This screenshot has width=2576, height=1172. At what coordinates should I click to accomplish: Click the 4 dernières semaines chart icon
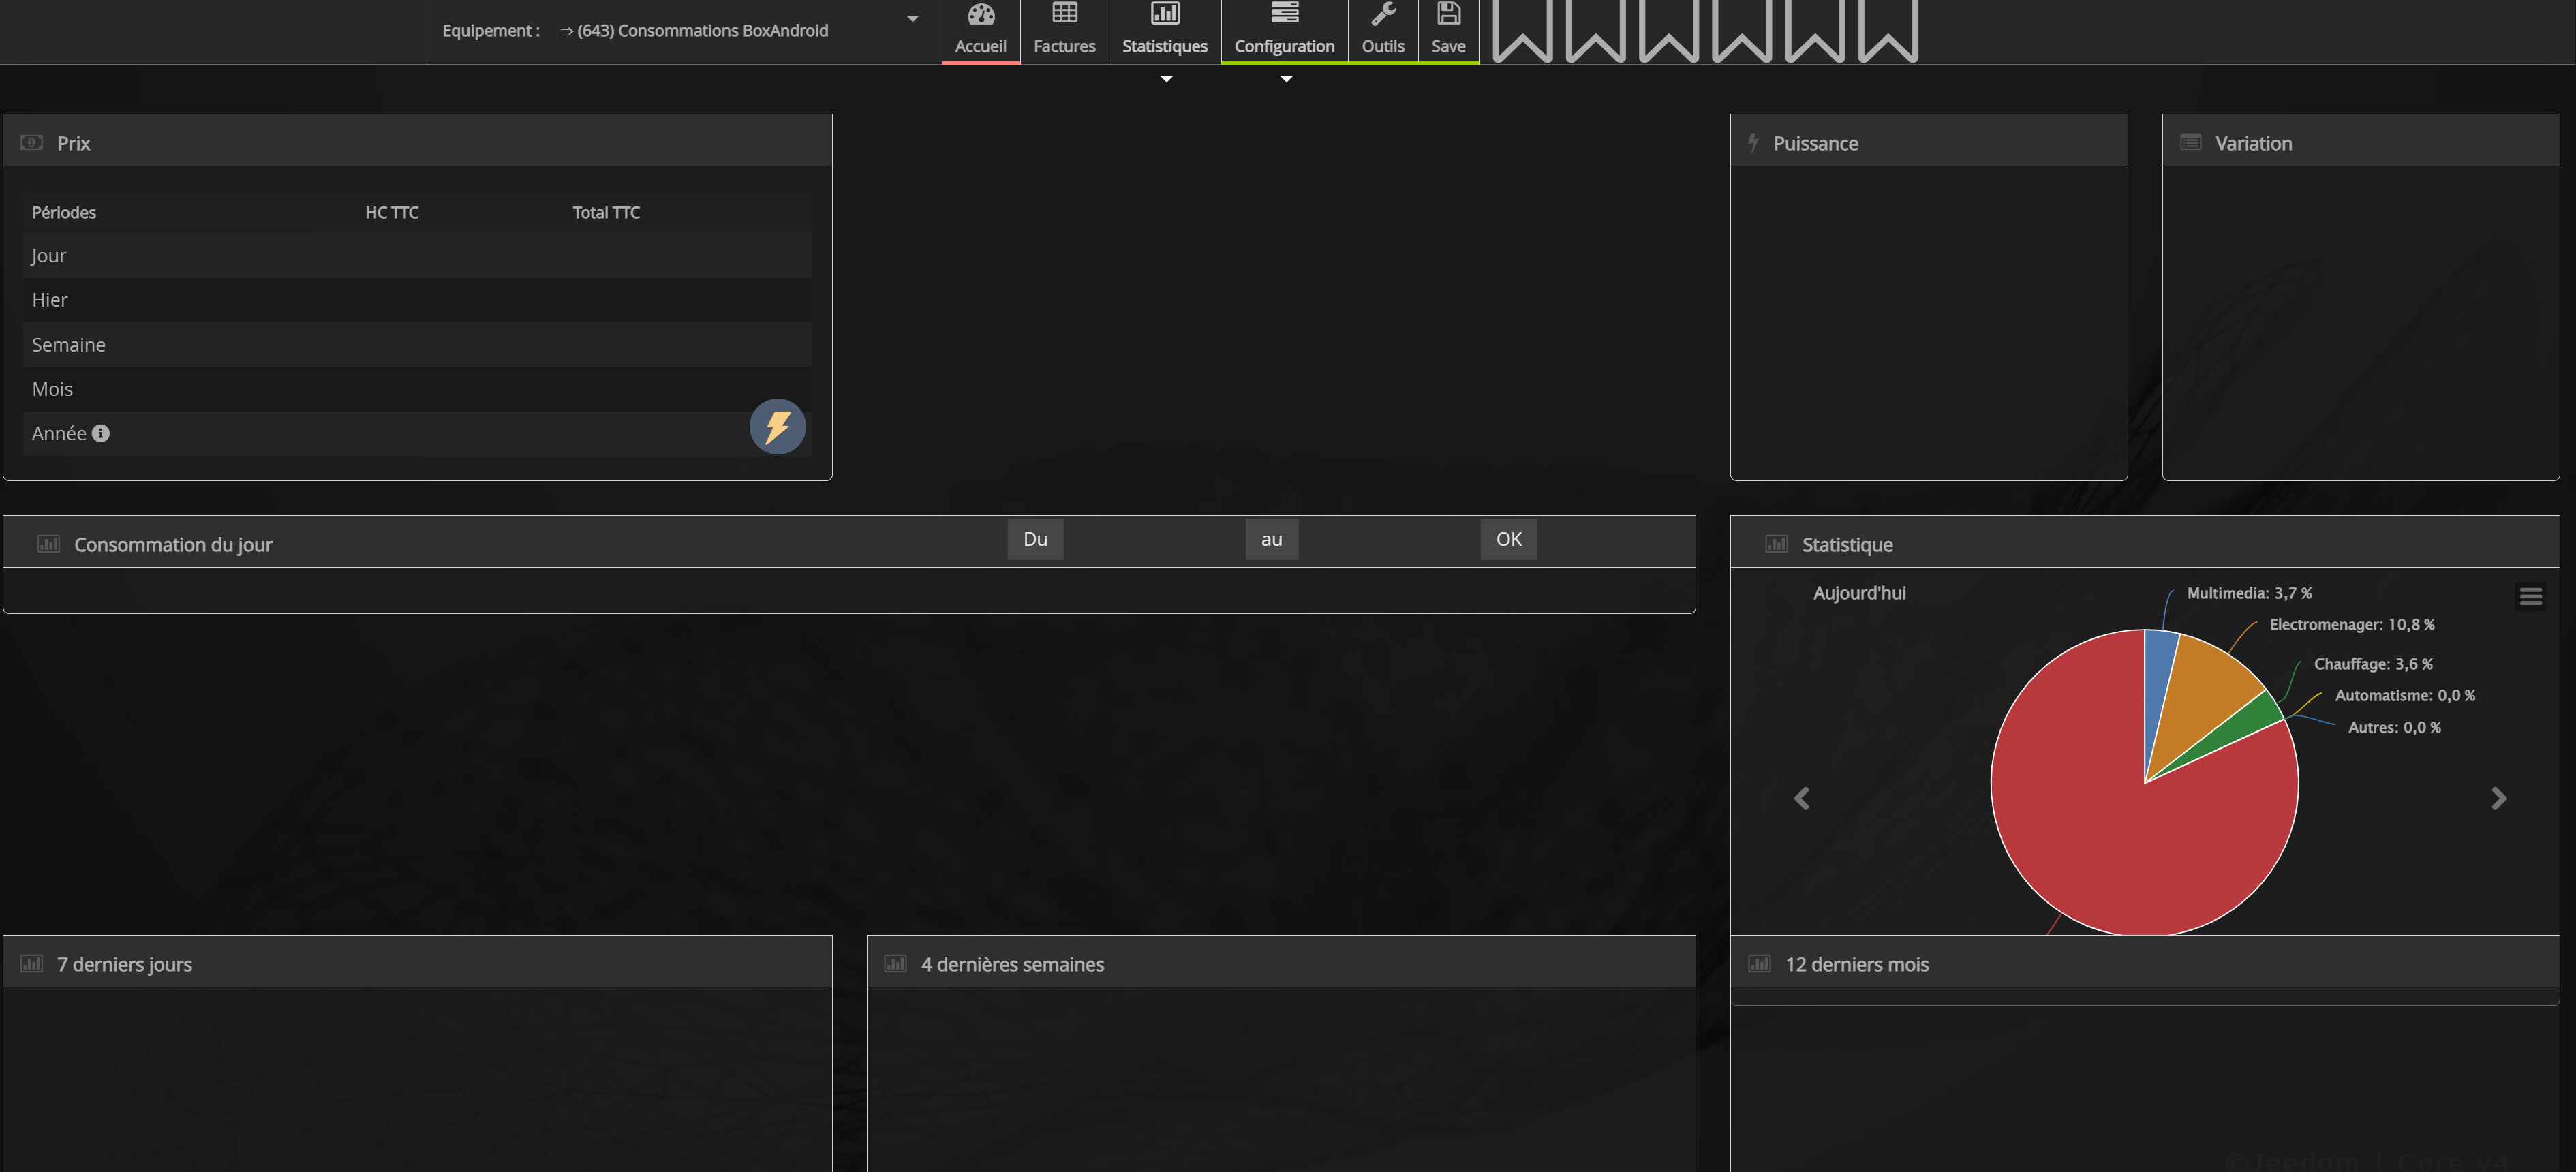point(895,963)
